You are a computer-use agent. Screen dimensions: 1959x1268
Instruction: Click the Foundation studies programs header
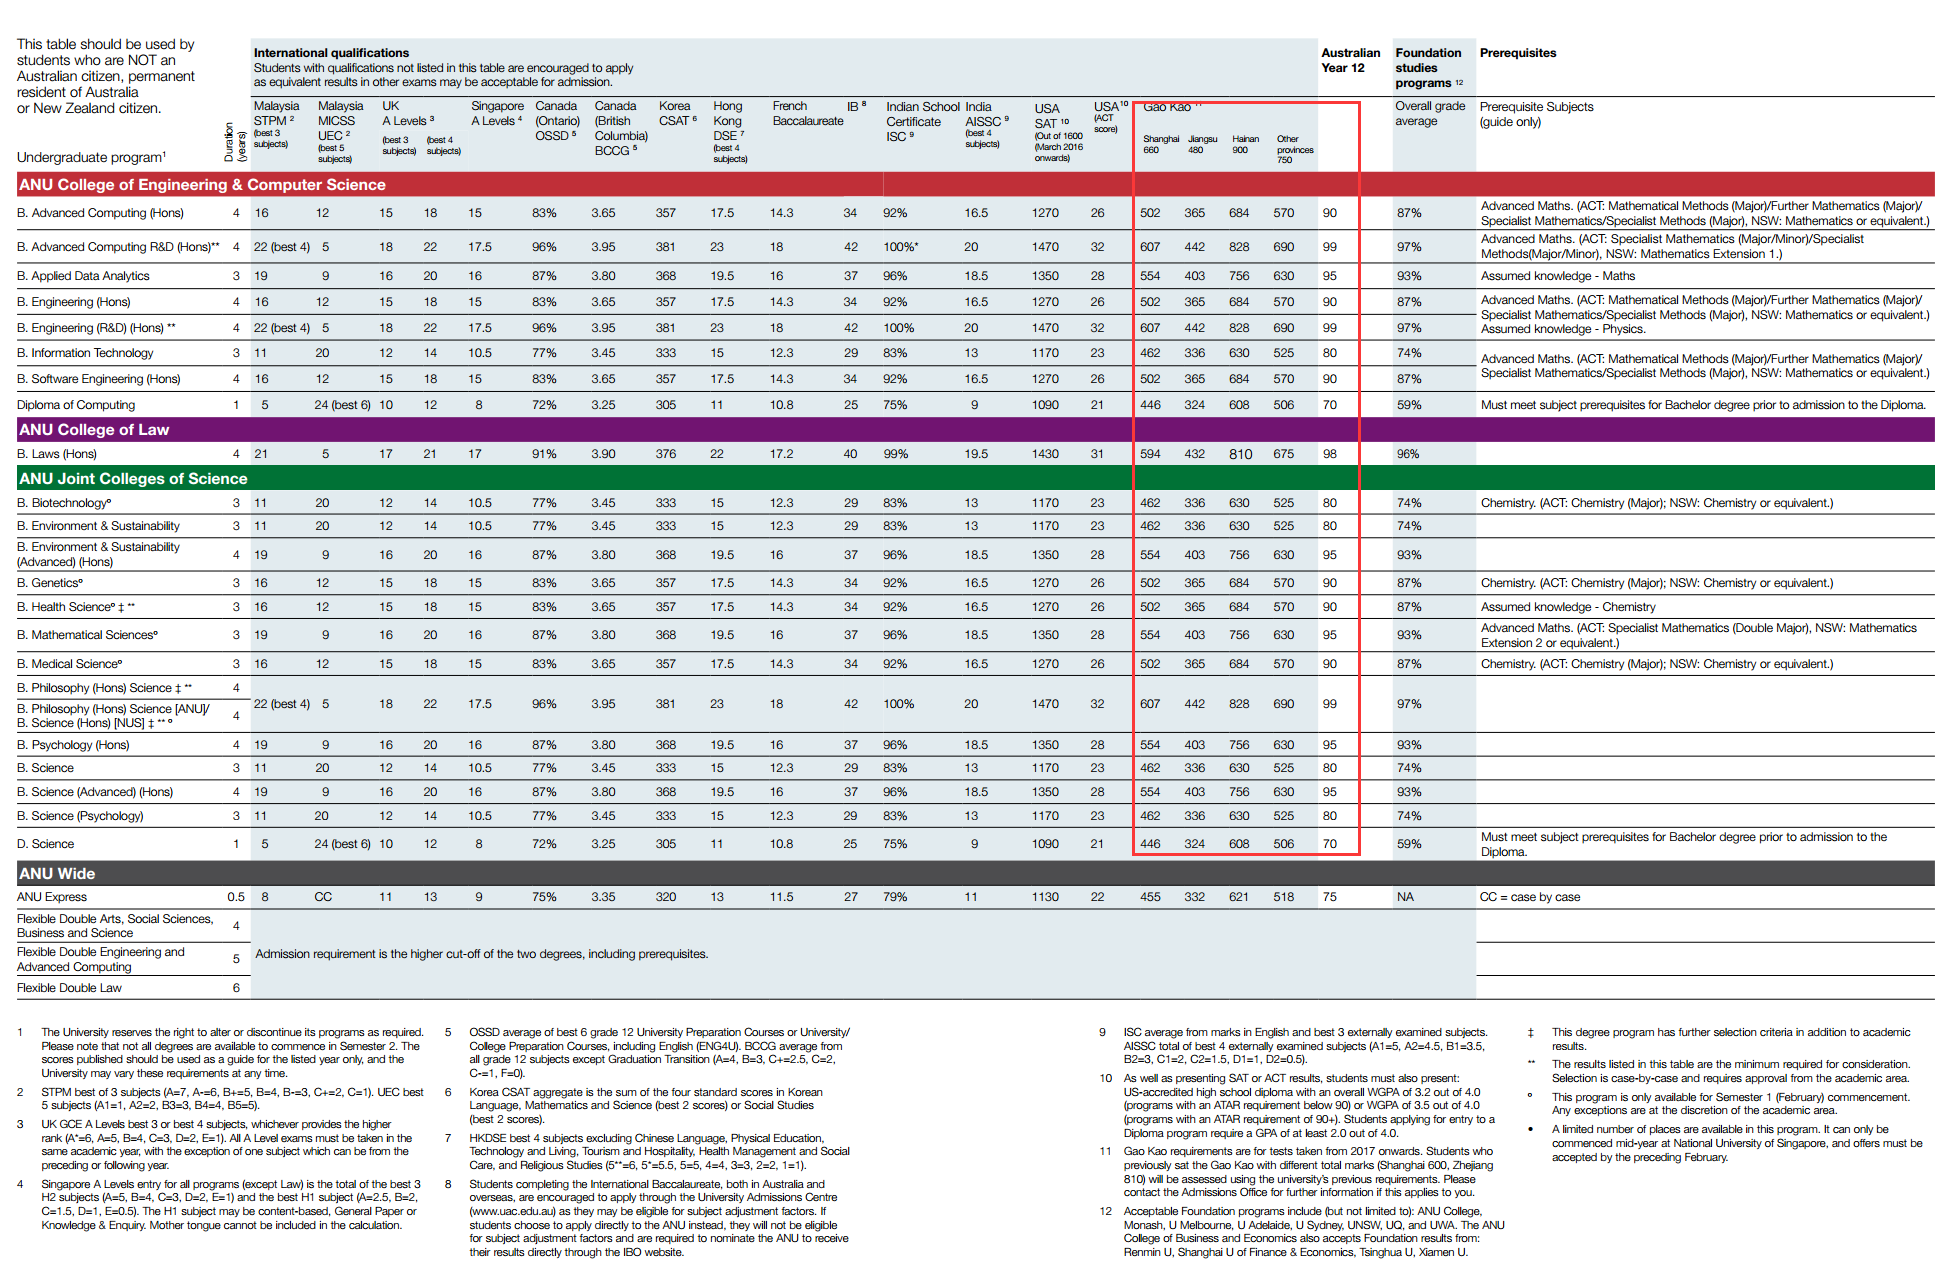point(1428,68)
